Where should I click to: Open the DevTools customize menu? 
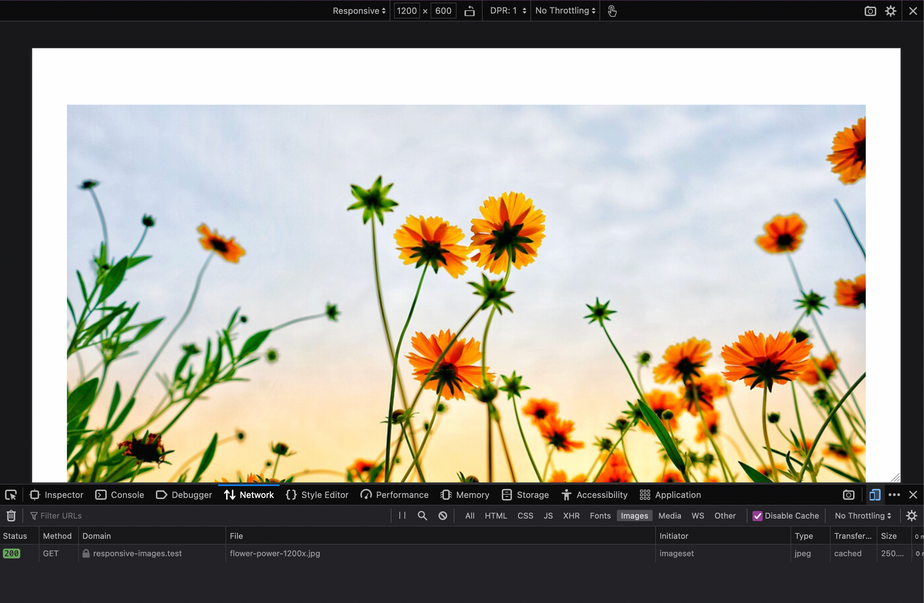(x=893, y=494)
